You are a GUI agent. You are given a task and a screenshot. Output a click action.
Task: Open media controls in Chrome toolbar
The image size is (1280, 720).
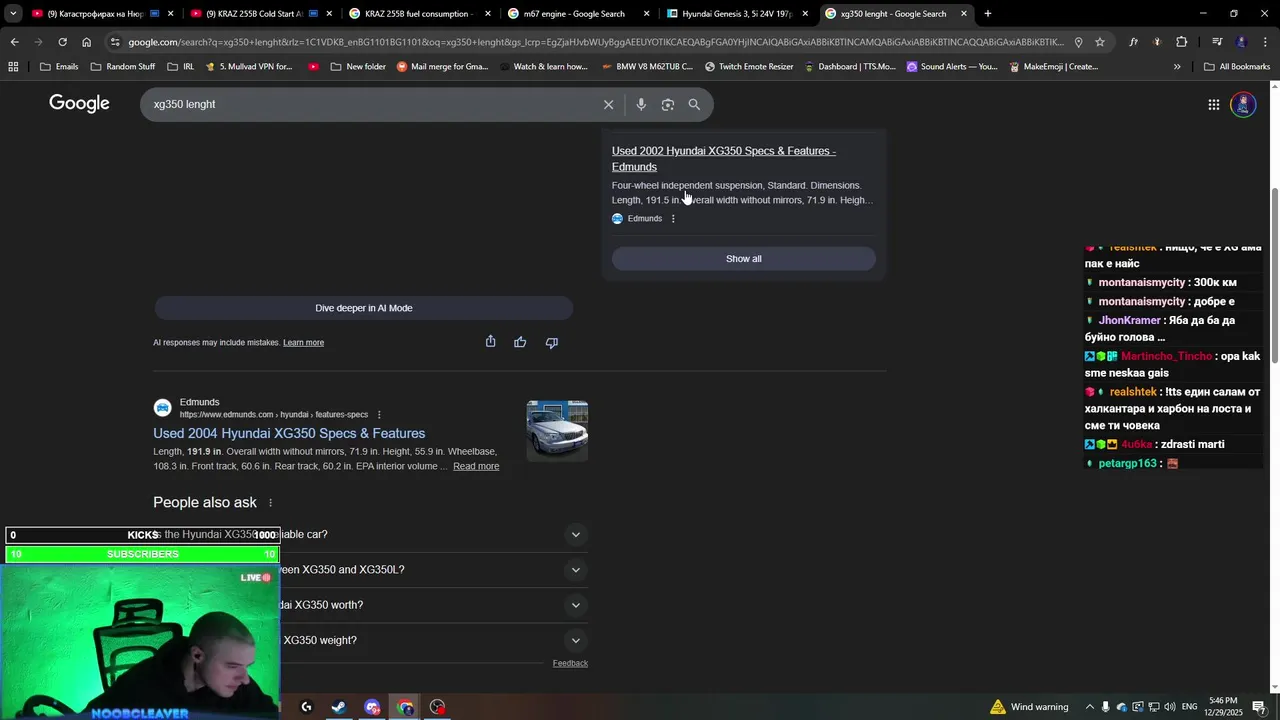(x=1217, y=42)
